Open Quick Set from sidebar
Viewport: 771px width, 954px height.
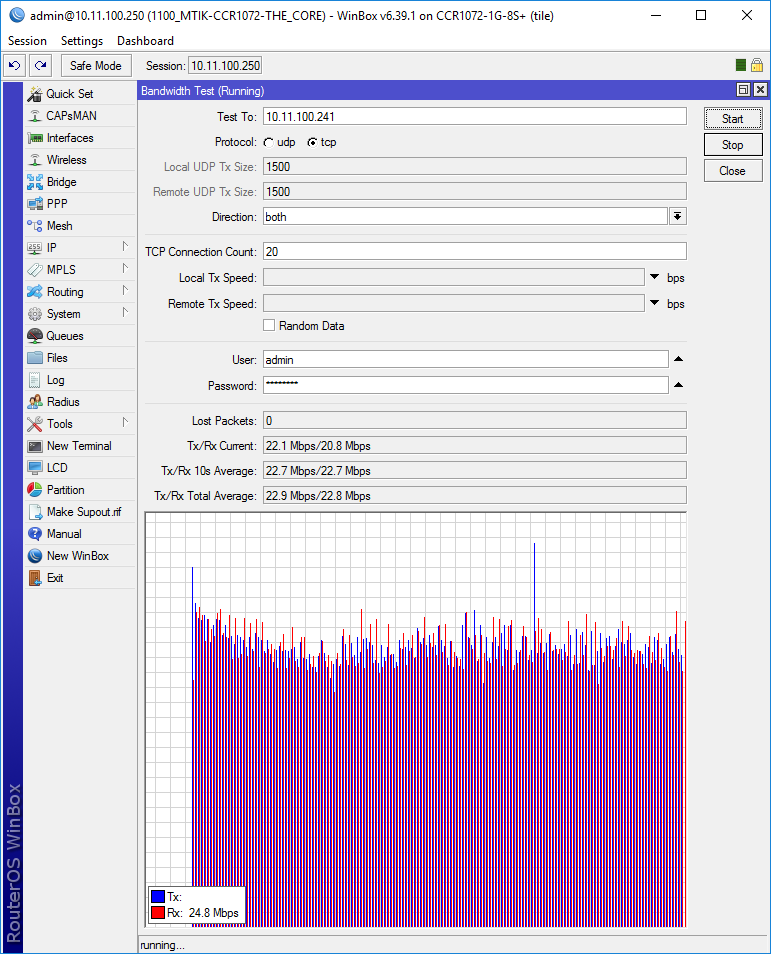(69, 94)
